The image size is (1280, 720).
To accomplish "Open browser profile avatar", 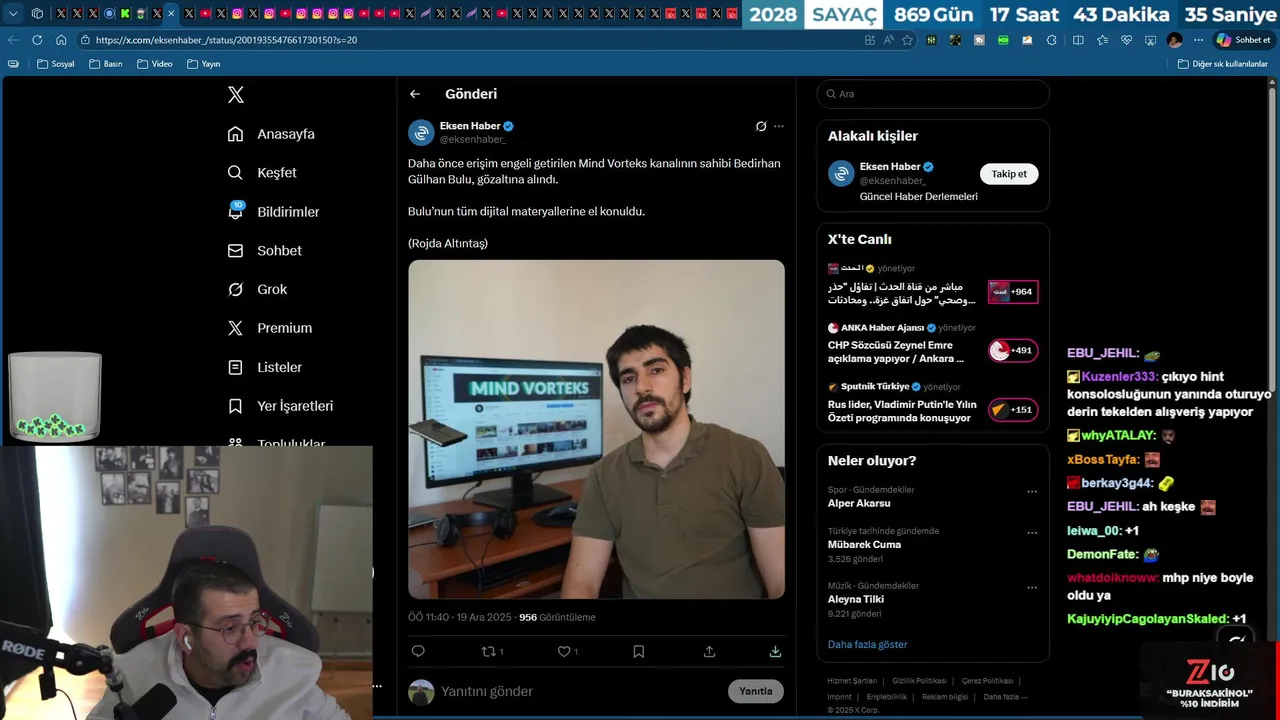I will pos(1174,40).
